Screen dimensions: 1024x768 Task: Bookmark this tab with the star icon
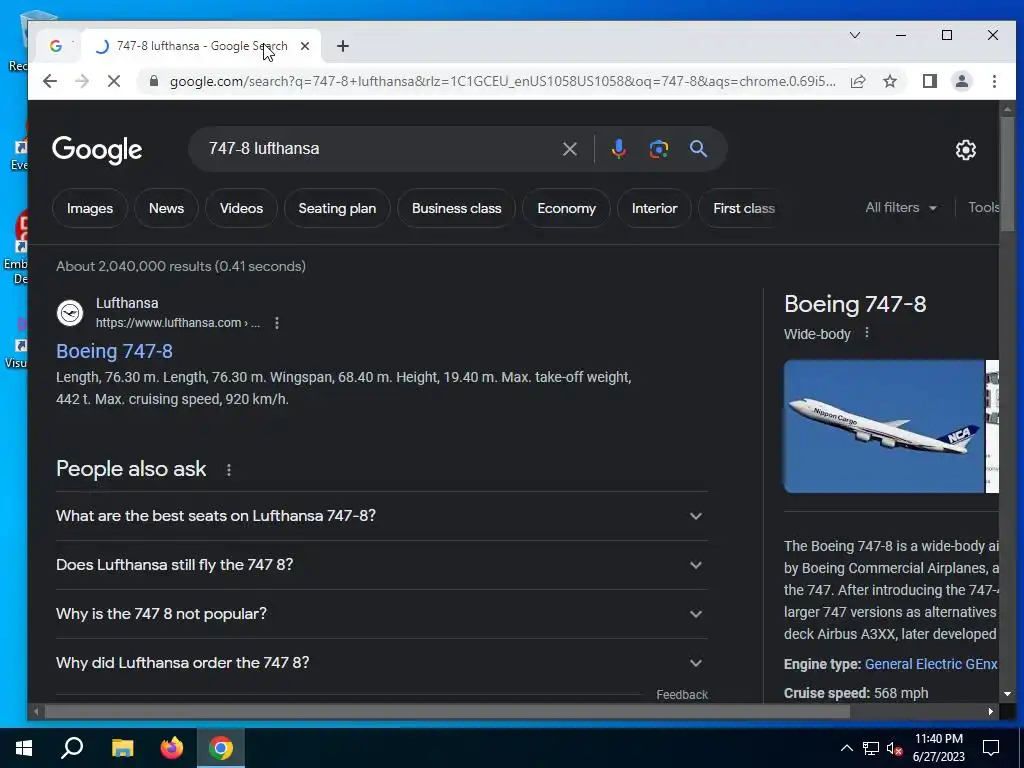(x=889, y=81)
